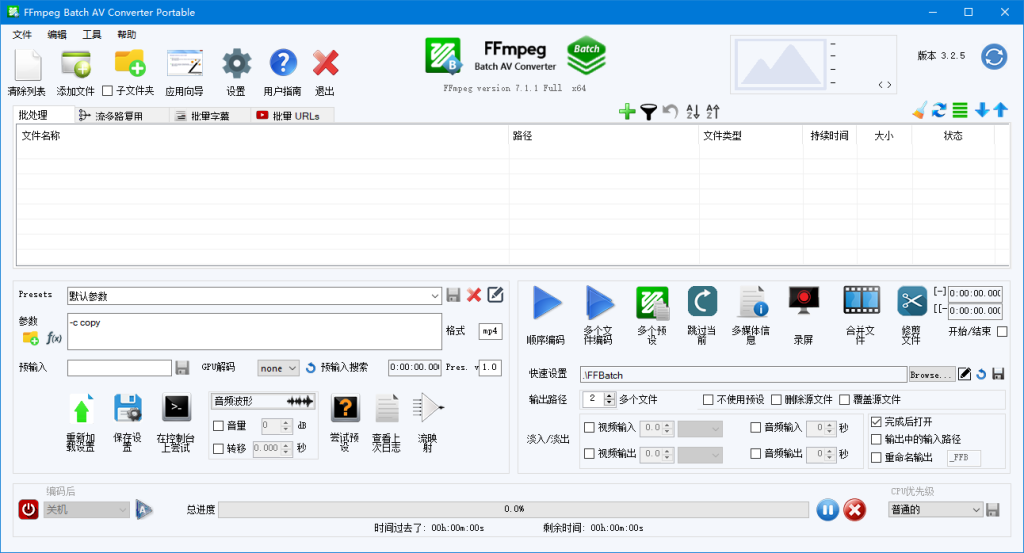This screenshot has height=553, width=1024.
Task: Click the 多个预设 multiple presets icon
Action: (652, 303)
